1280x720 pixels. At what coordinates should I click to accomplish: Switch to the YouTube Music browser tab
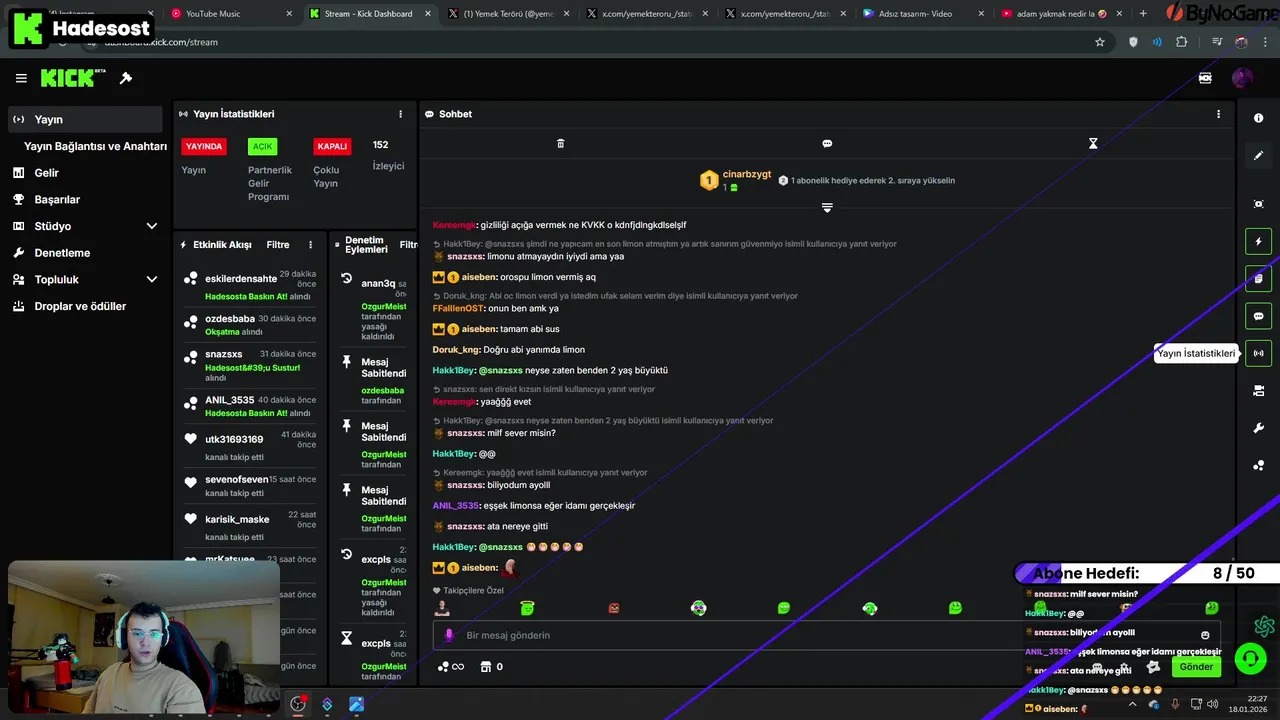point(232,14)
